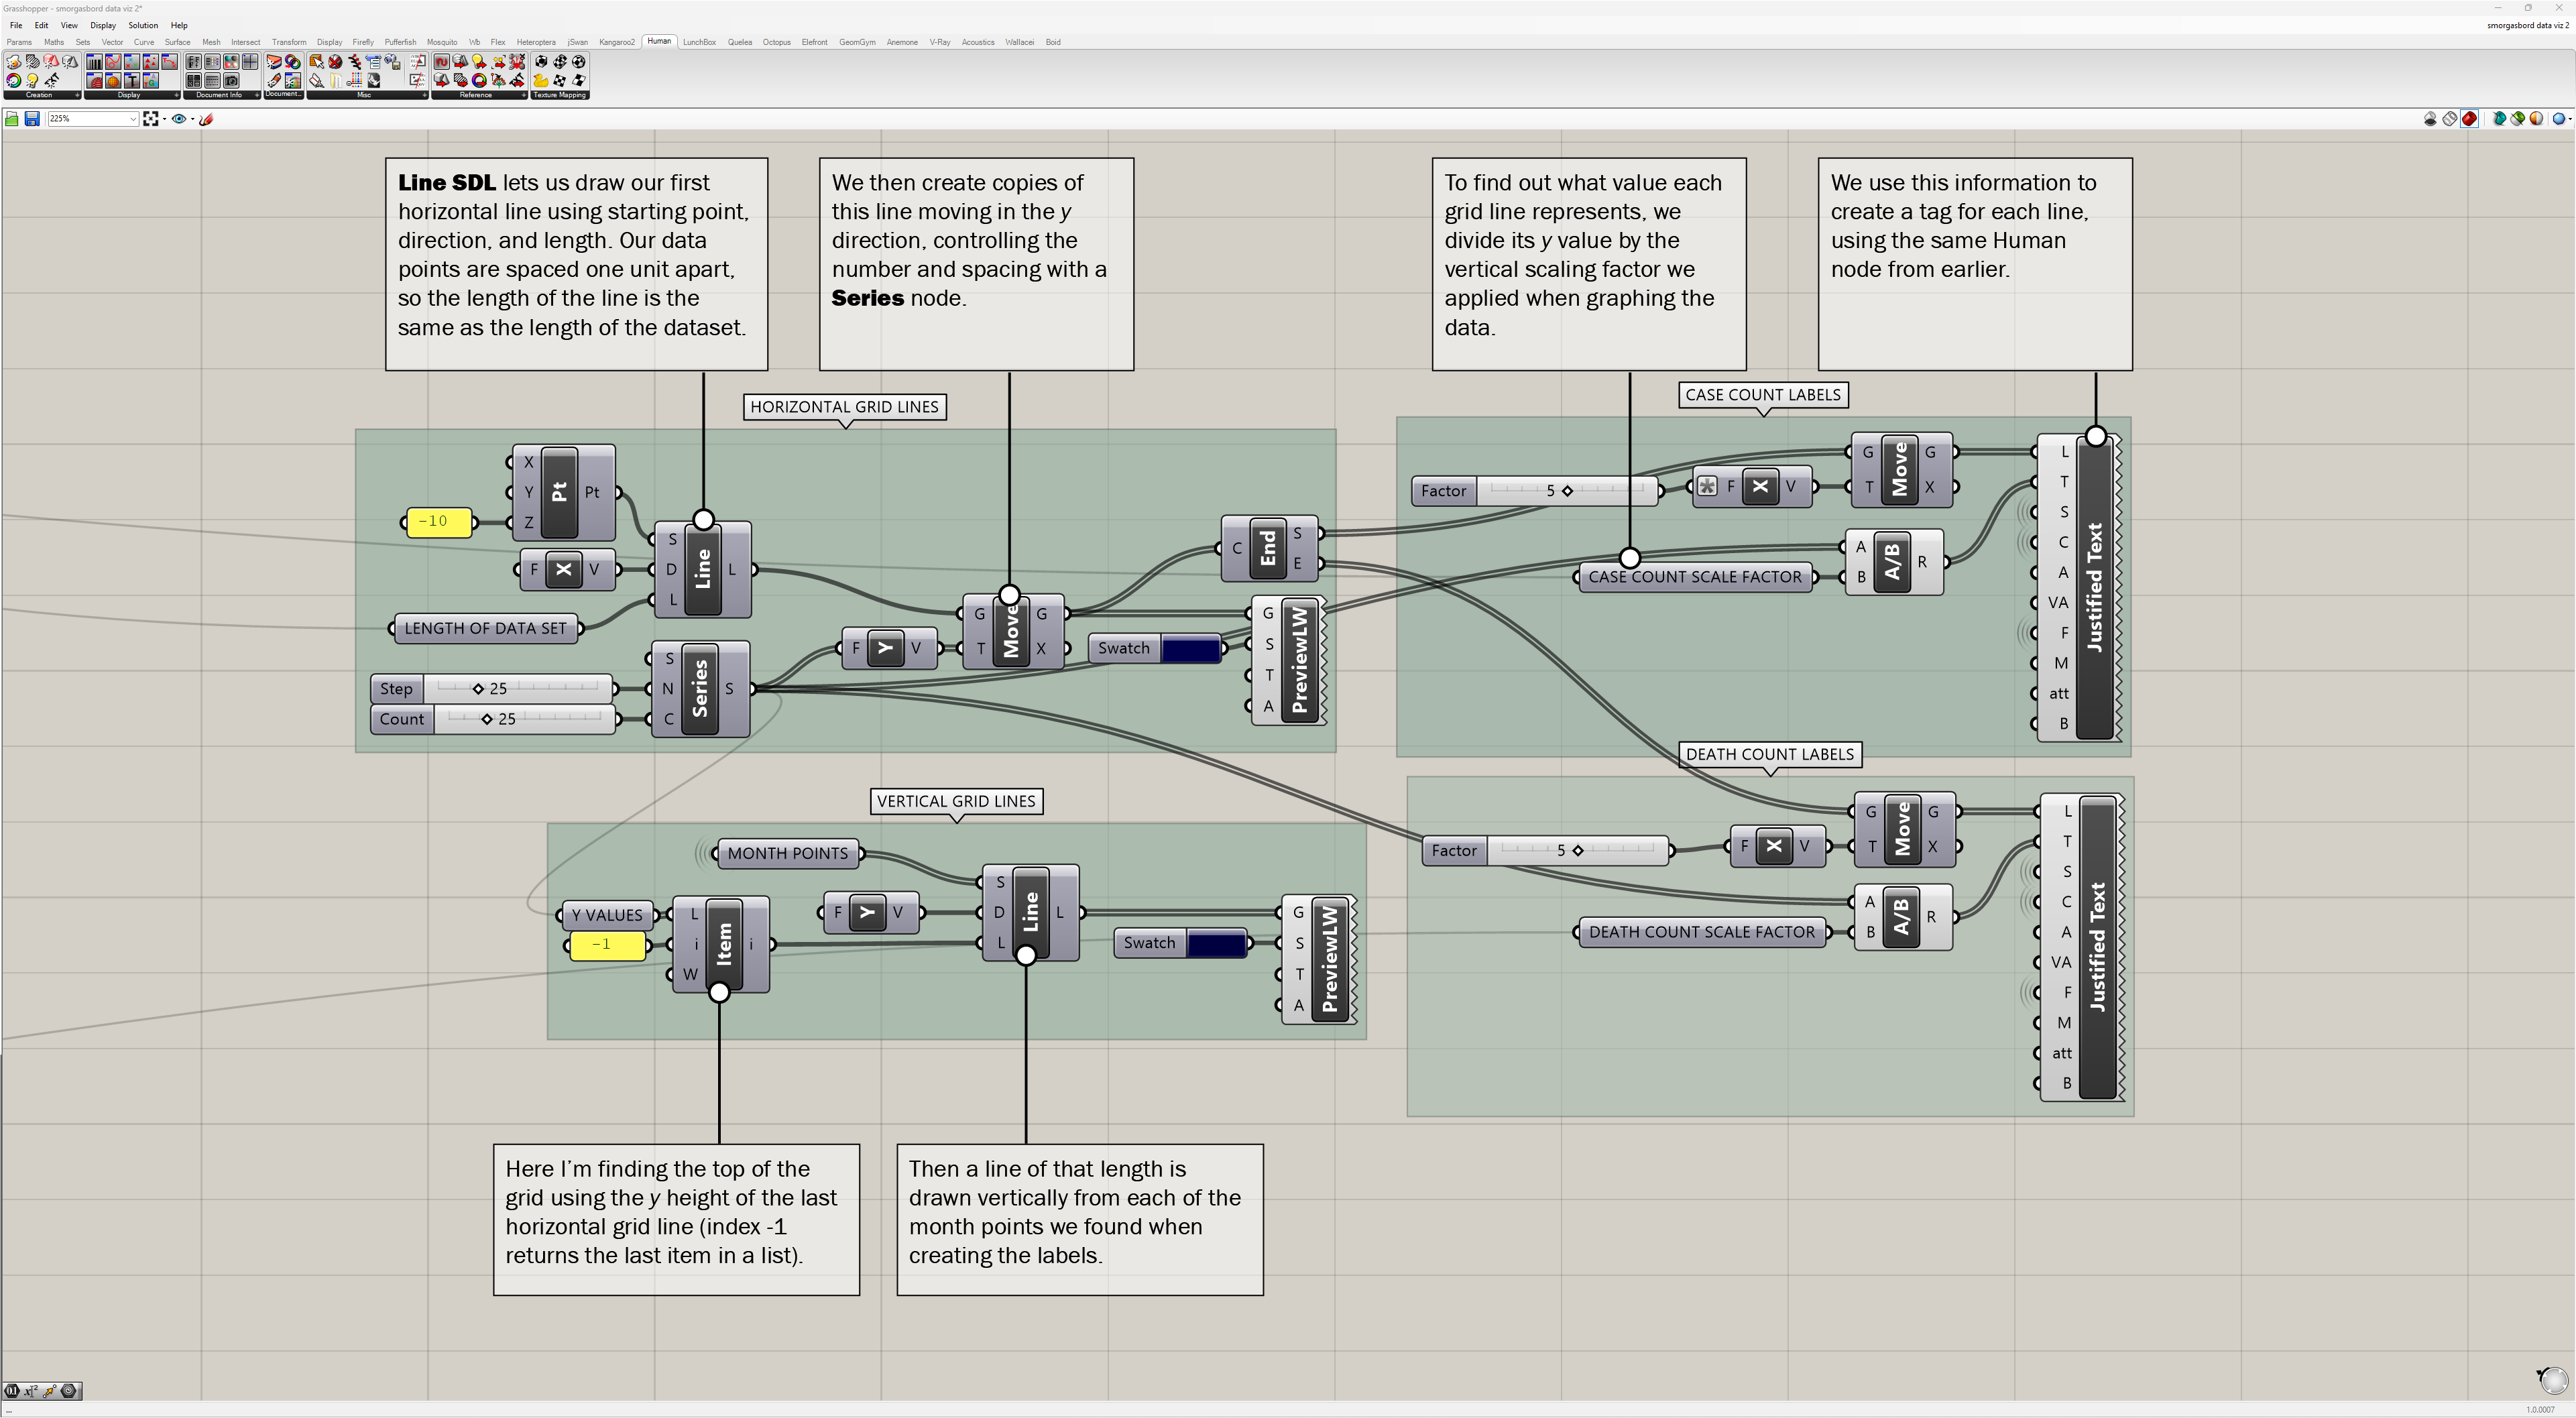This screenshot has height=1418, width=2576.
Task: Disable document preview toggle
Action: pyautogui.click(x=2431, y=119)
